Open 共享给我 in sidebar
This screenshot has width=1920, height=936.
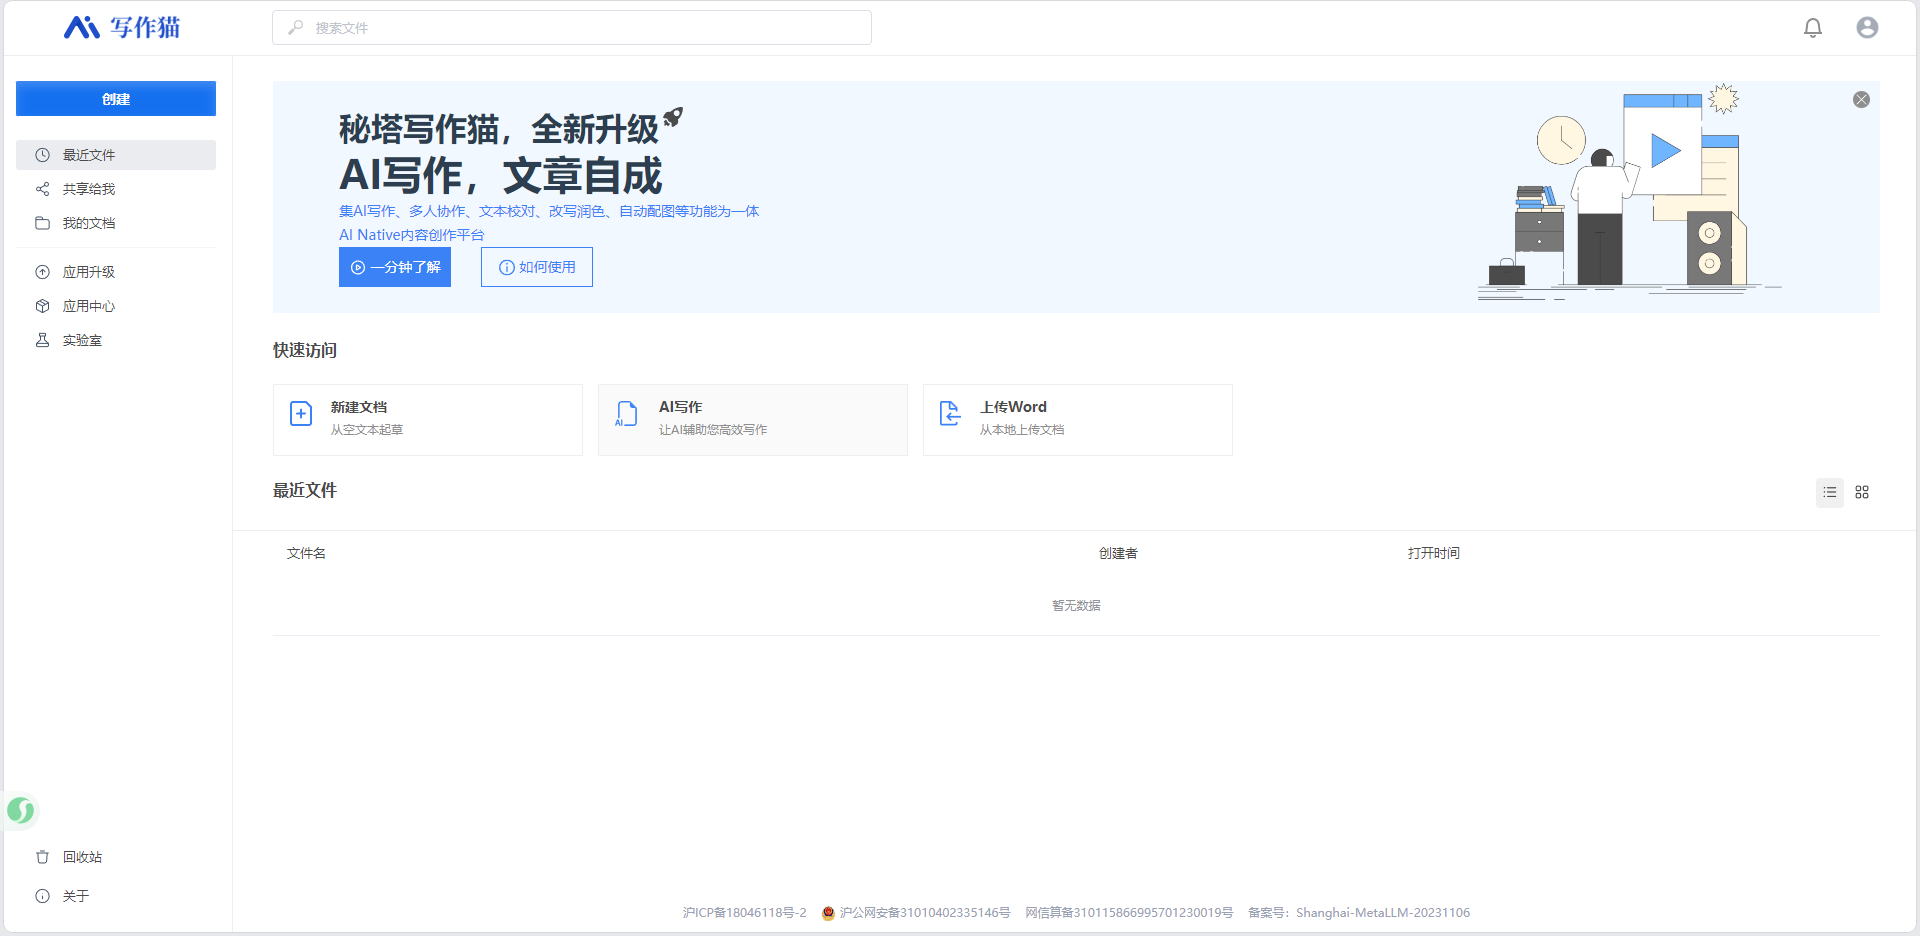click(88, 189)
